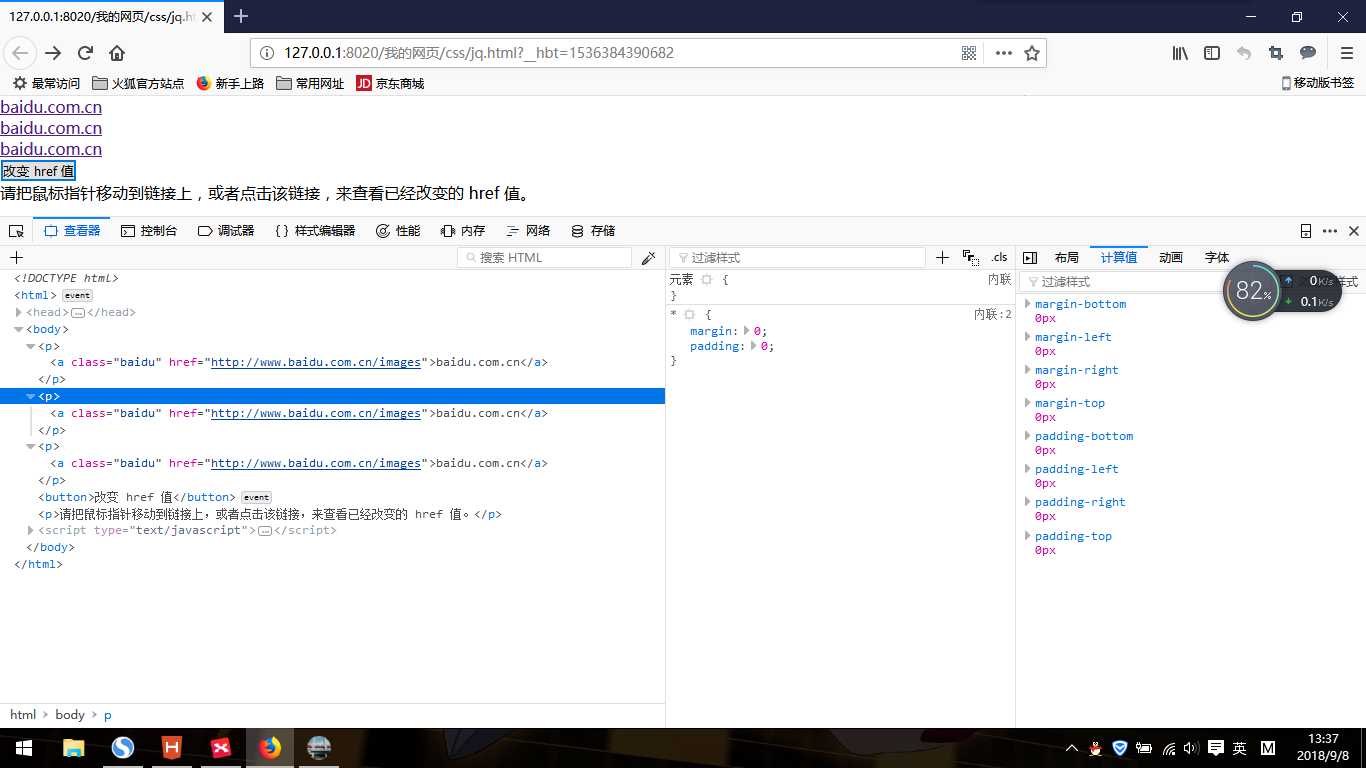
Task: Toggle responsive design mode
Action: tap(1306, 231)
